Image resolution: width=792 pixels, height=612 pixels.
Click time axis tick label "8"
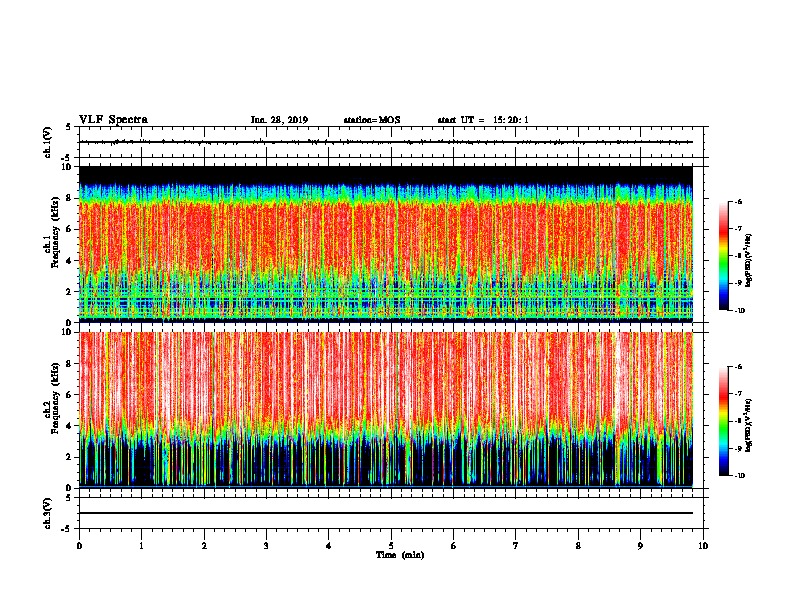[x=578, y=546]
